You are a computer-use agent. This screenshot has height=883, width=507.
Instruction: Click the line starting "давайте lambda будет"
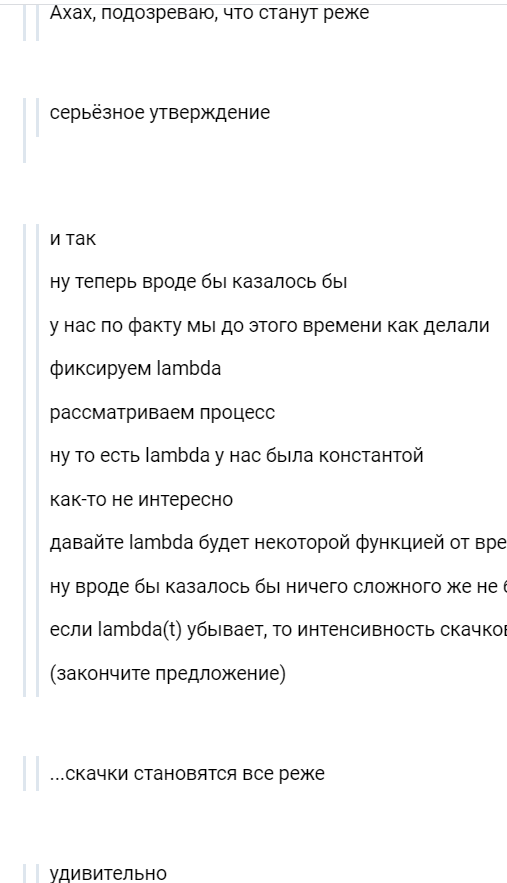point(278,542)
